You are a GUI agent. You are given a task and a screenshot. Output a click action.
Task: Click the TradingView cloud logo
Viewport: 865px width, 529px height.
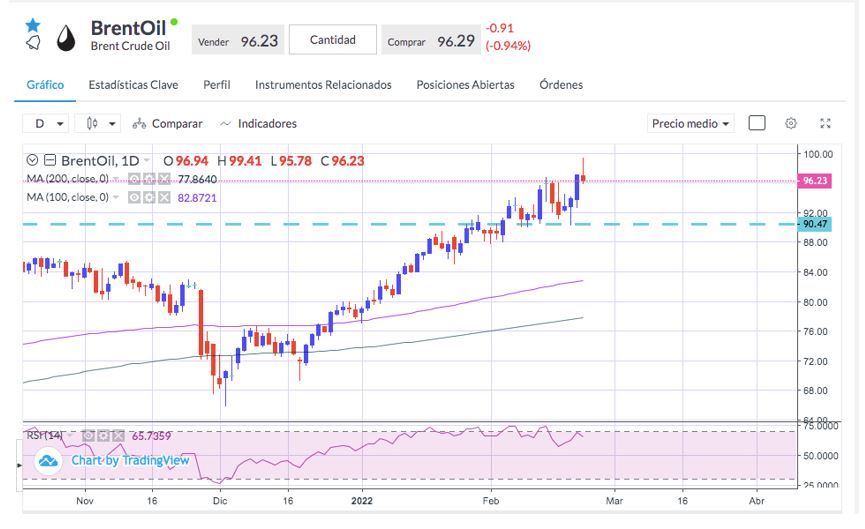coord(47,461)
